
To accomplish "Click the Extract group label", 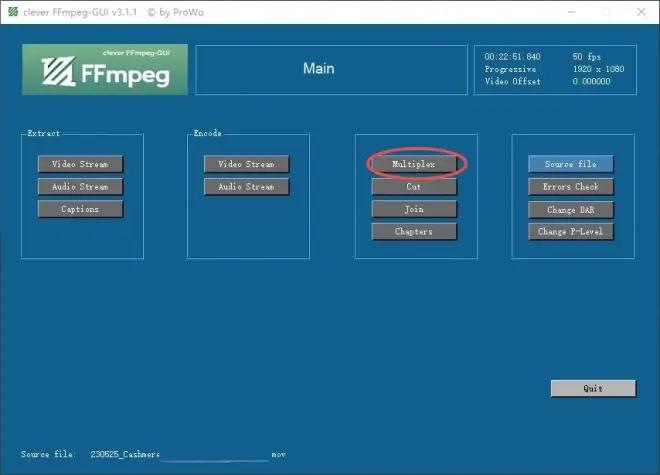I will [x=43, y=133].
